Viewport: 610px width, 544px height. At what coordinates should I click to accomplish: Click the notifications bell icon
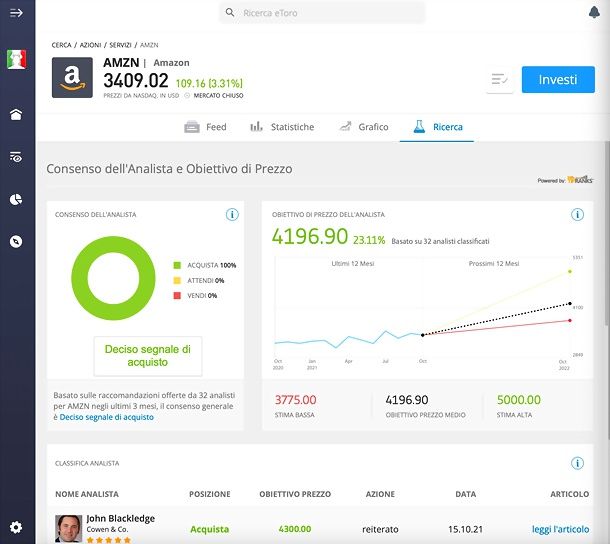(x=594, y=12)
